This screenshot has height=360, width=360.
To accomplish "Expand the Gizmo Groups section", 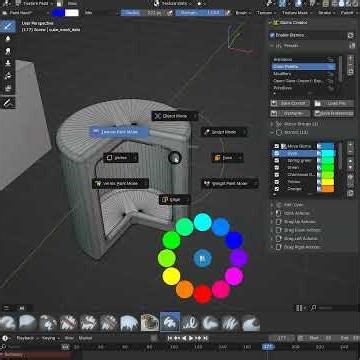I will (272, 124).
